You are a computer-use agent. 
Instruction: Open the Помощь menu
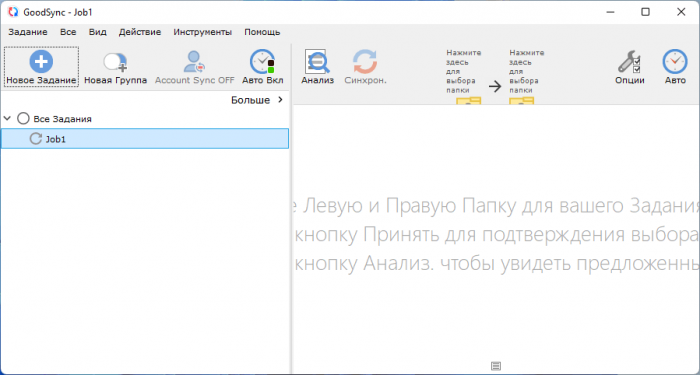coord(262,32)
